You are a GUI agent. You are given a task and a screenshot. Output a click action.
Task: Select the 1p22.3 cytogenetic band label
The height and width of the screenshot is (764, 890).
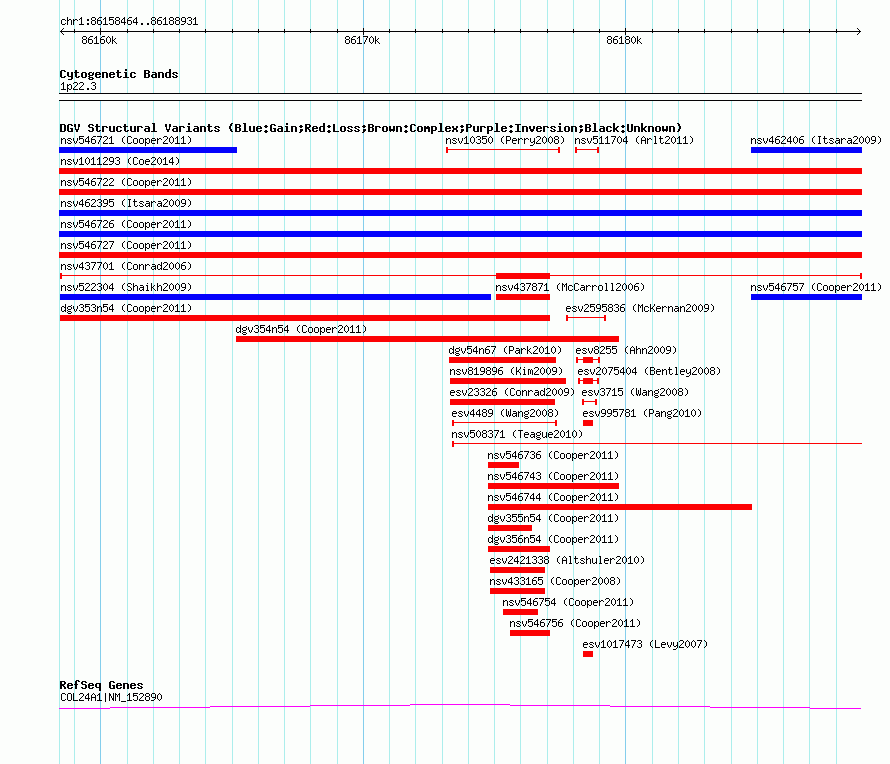(78, 86)
